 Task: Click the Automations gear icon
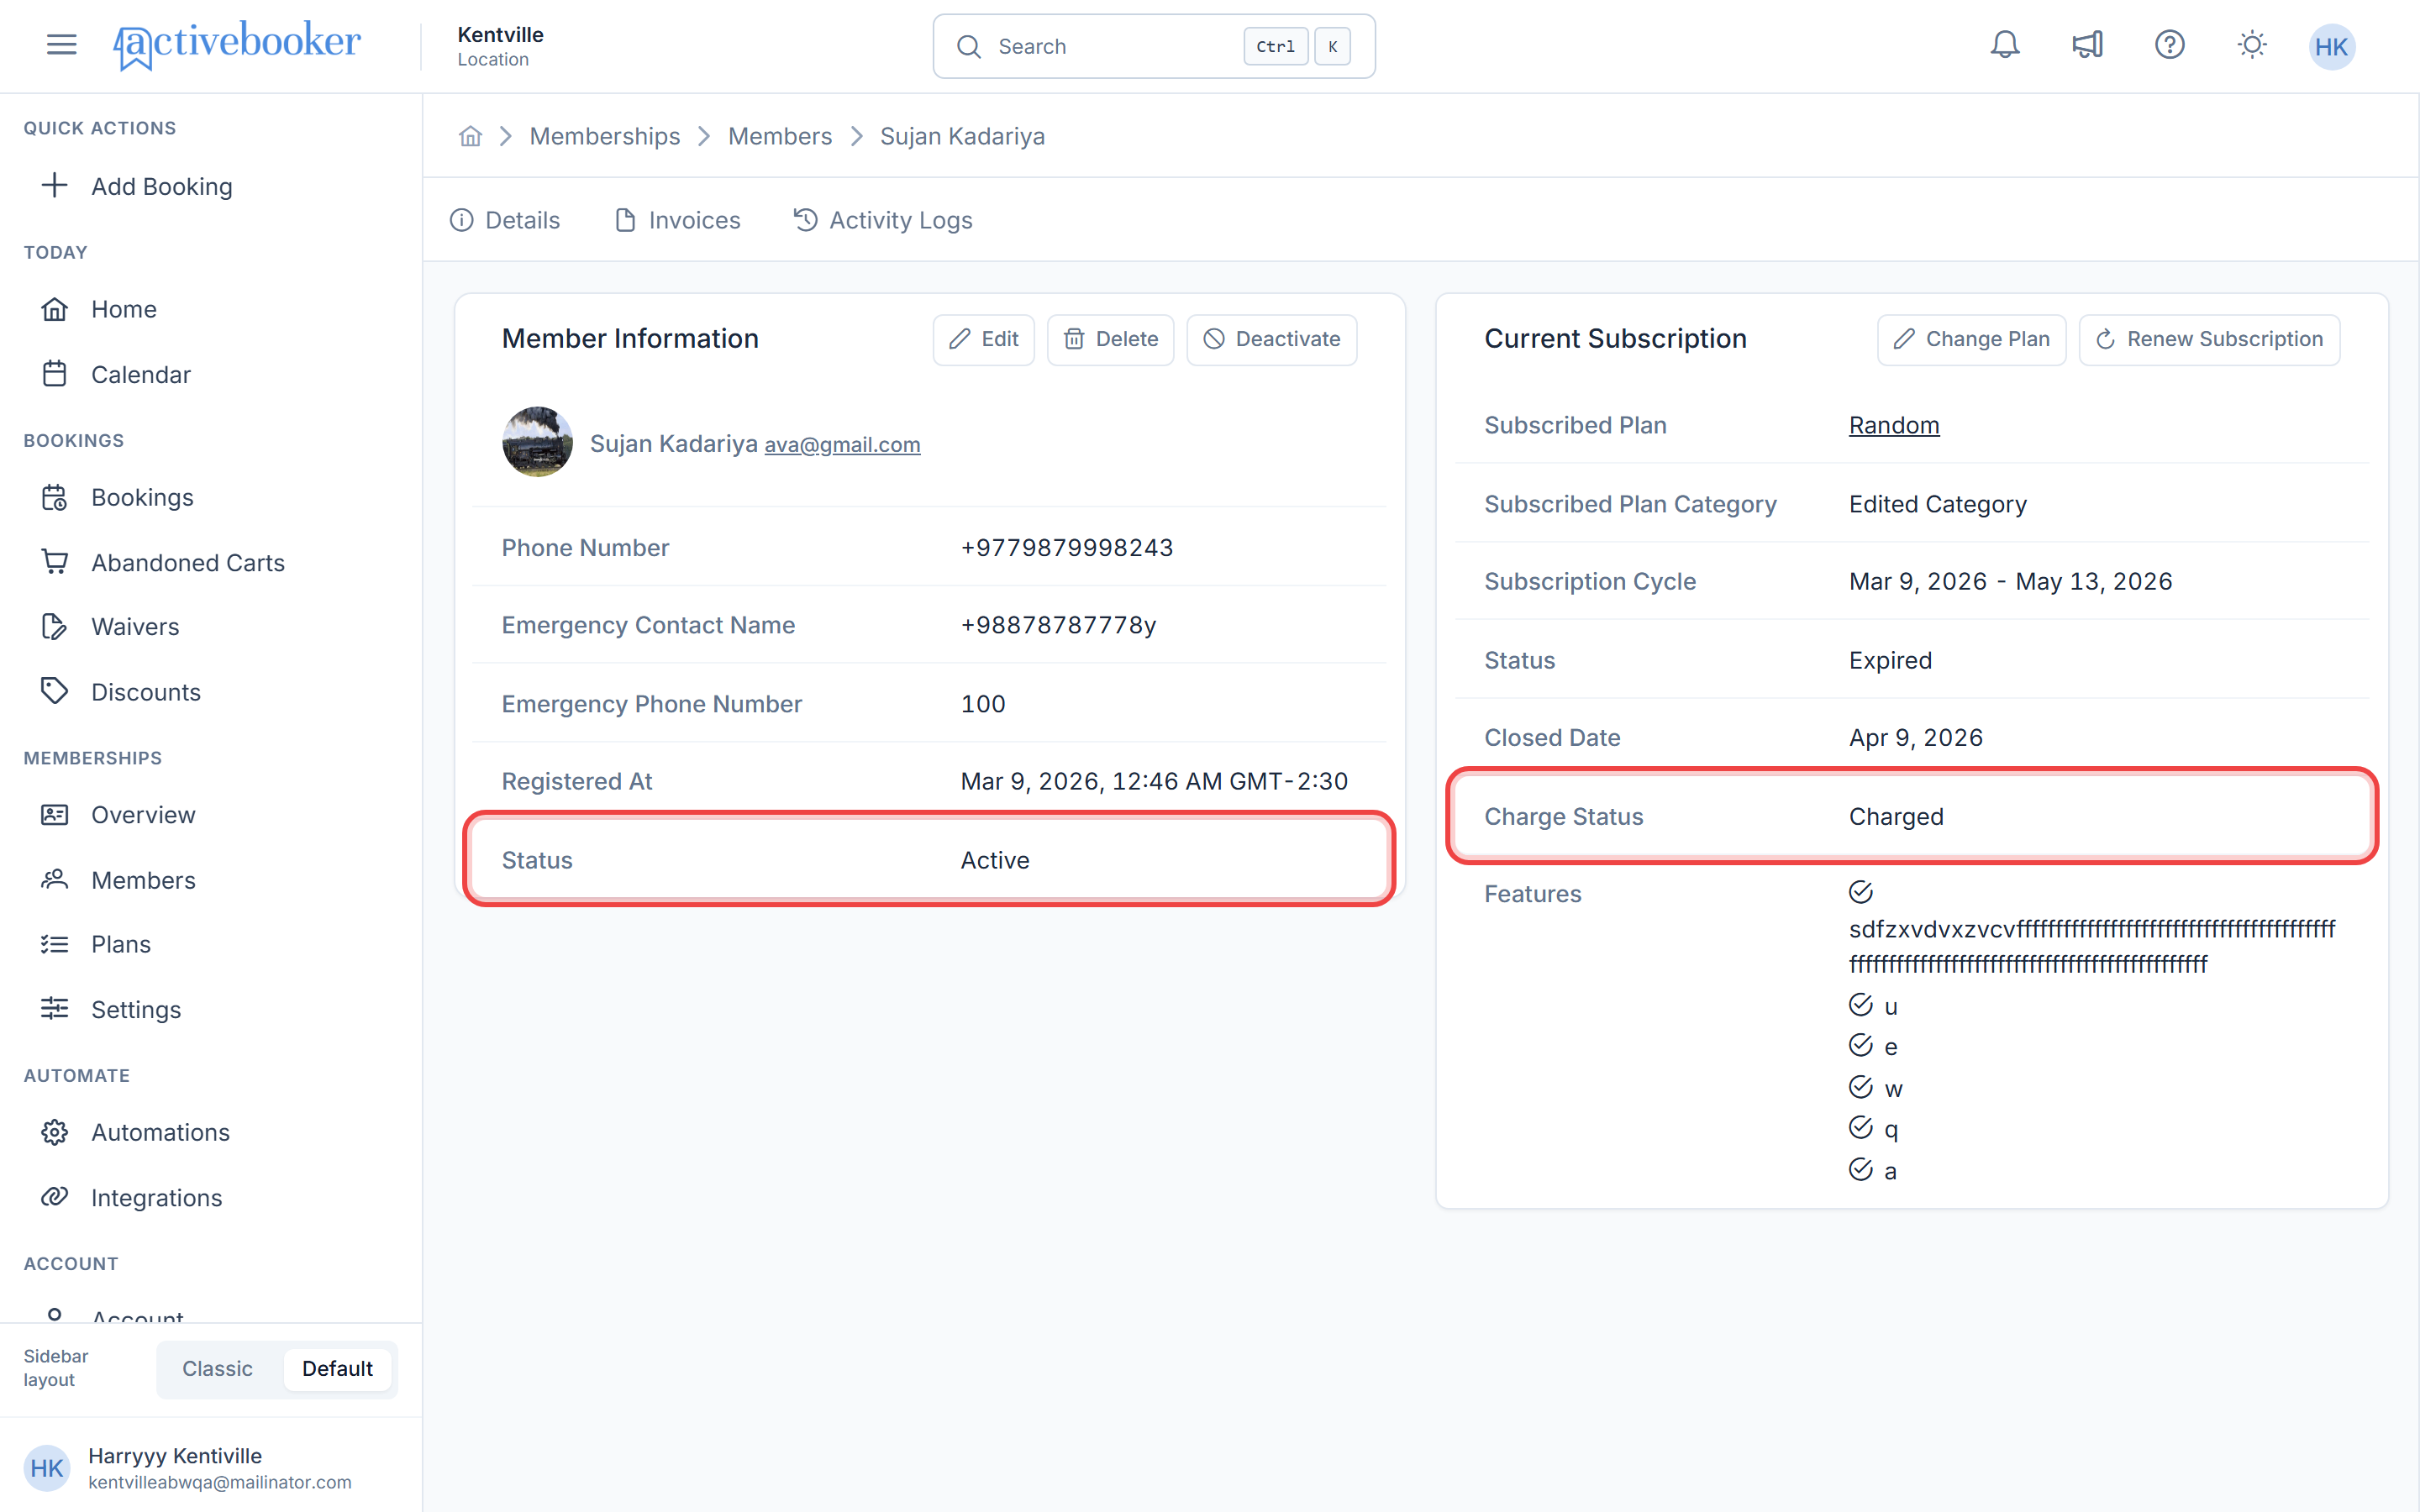click(55, 1132)
